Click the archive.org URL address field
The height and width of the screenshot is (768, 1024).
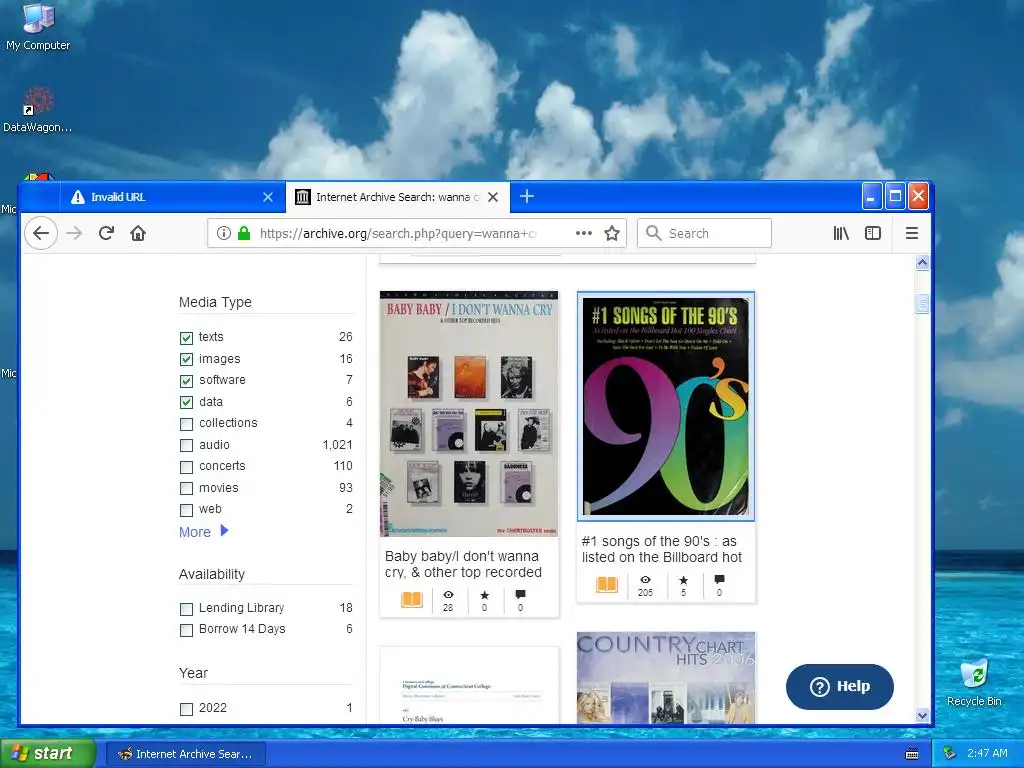tap(398, 233)
